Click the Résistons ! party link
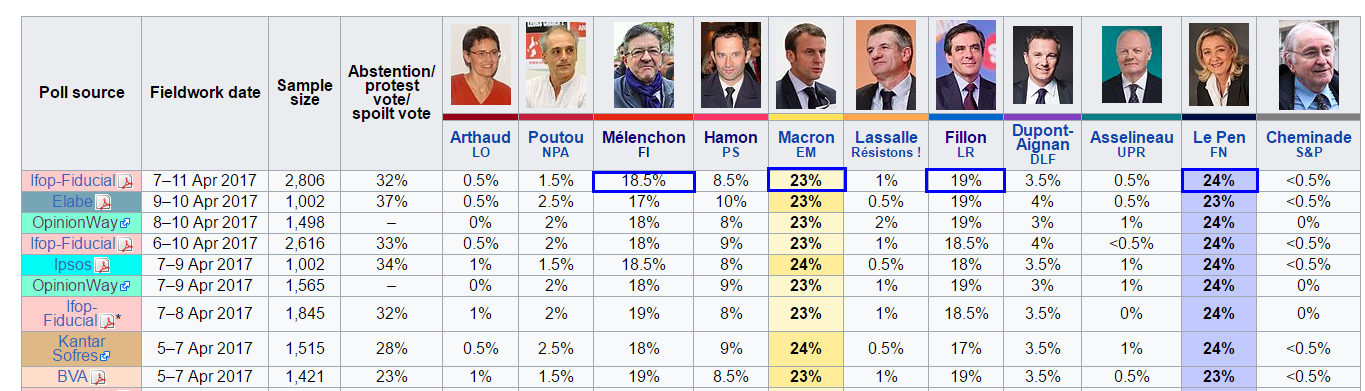The width and height of the screenshot is (1365, 391). [x=886, y=153]
